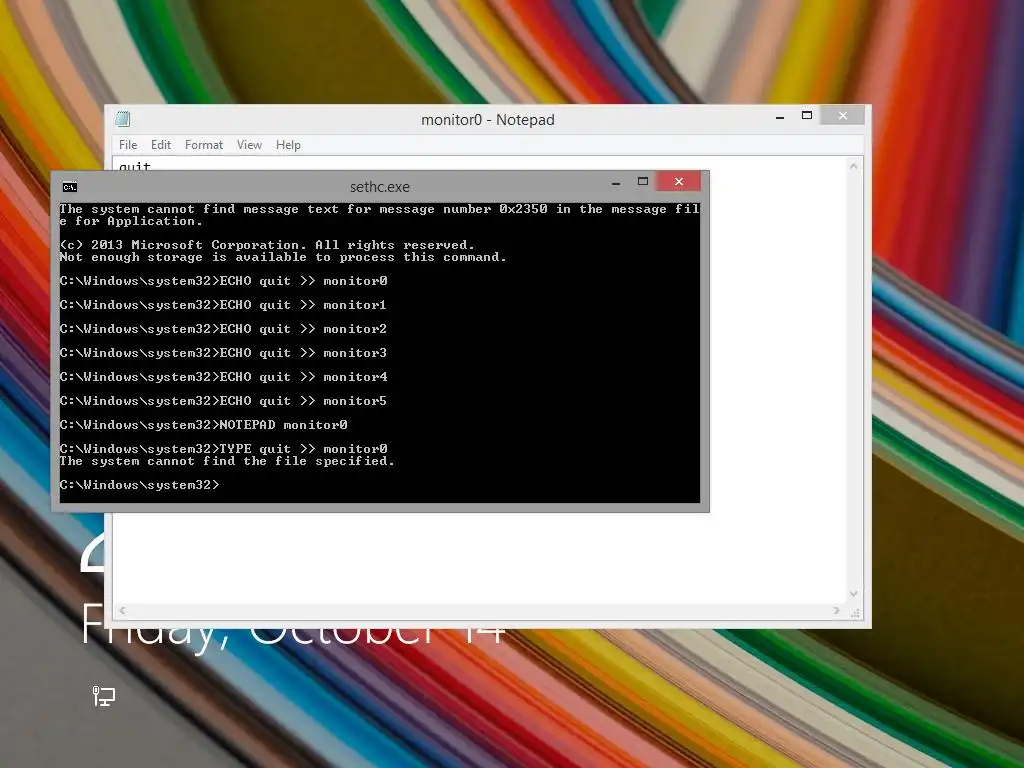Click the Notepad document icon in title bar

[x=123, y=119]
